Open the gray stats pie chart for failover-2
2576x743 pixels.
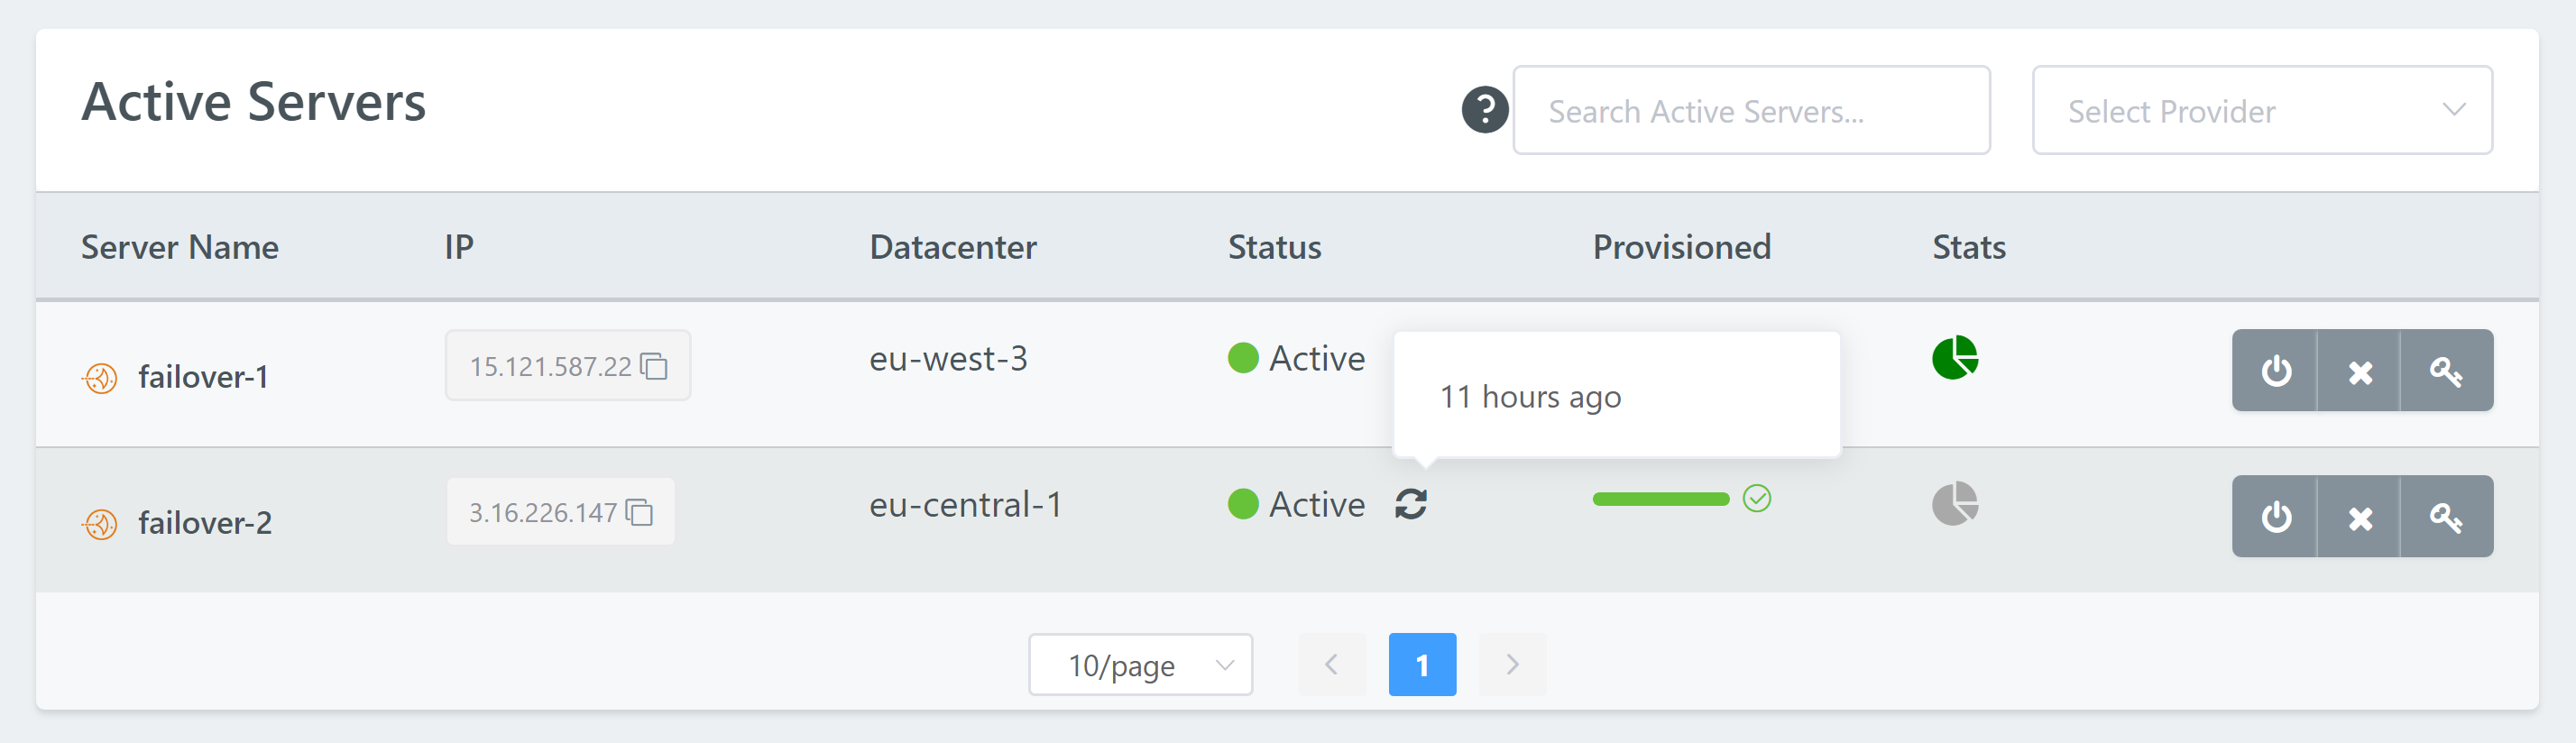1954,503
